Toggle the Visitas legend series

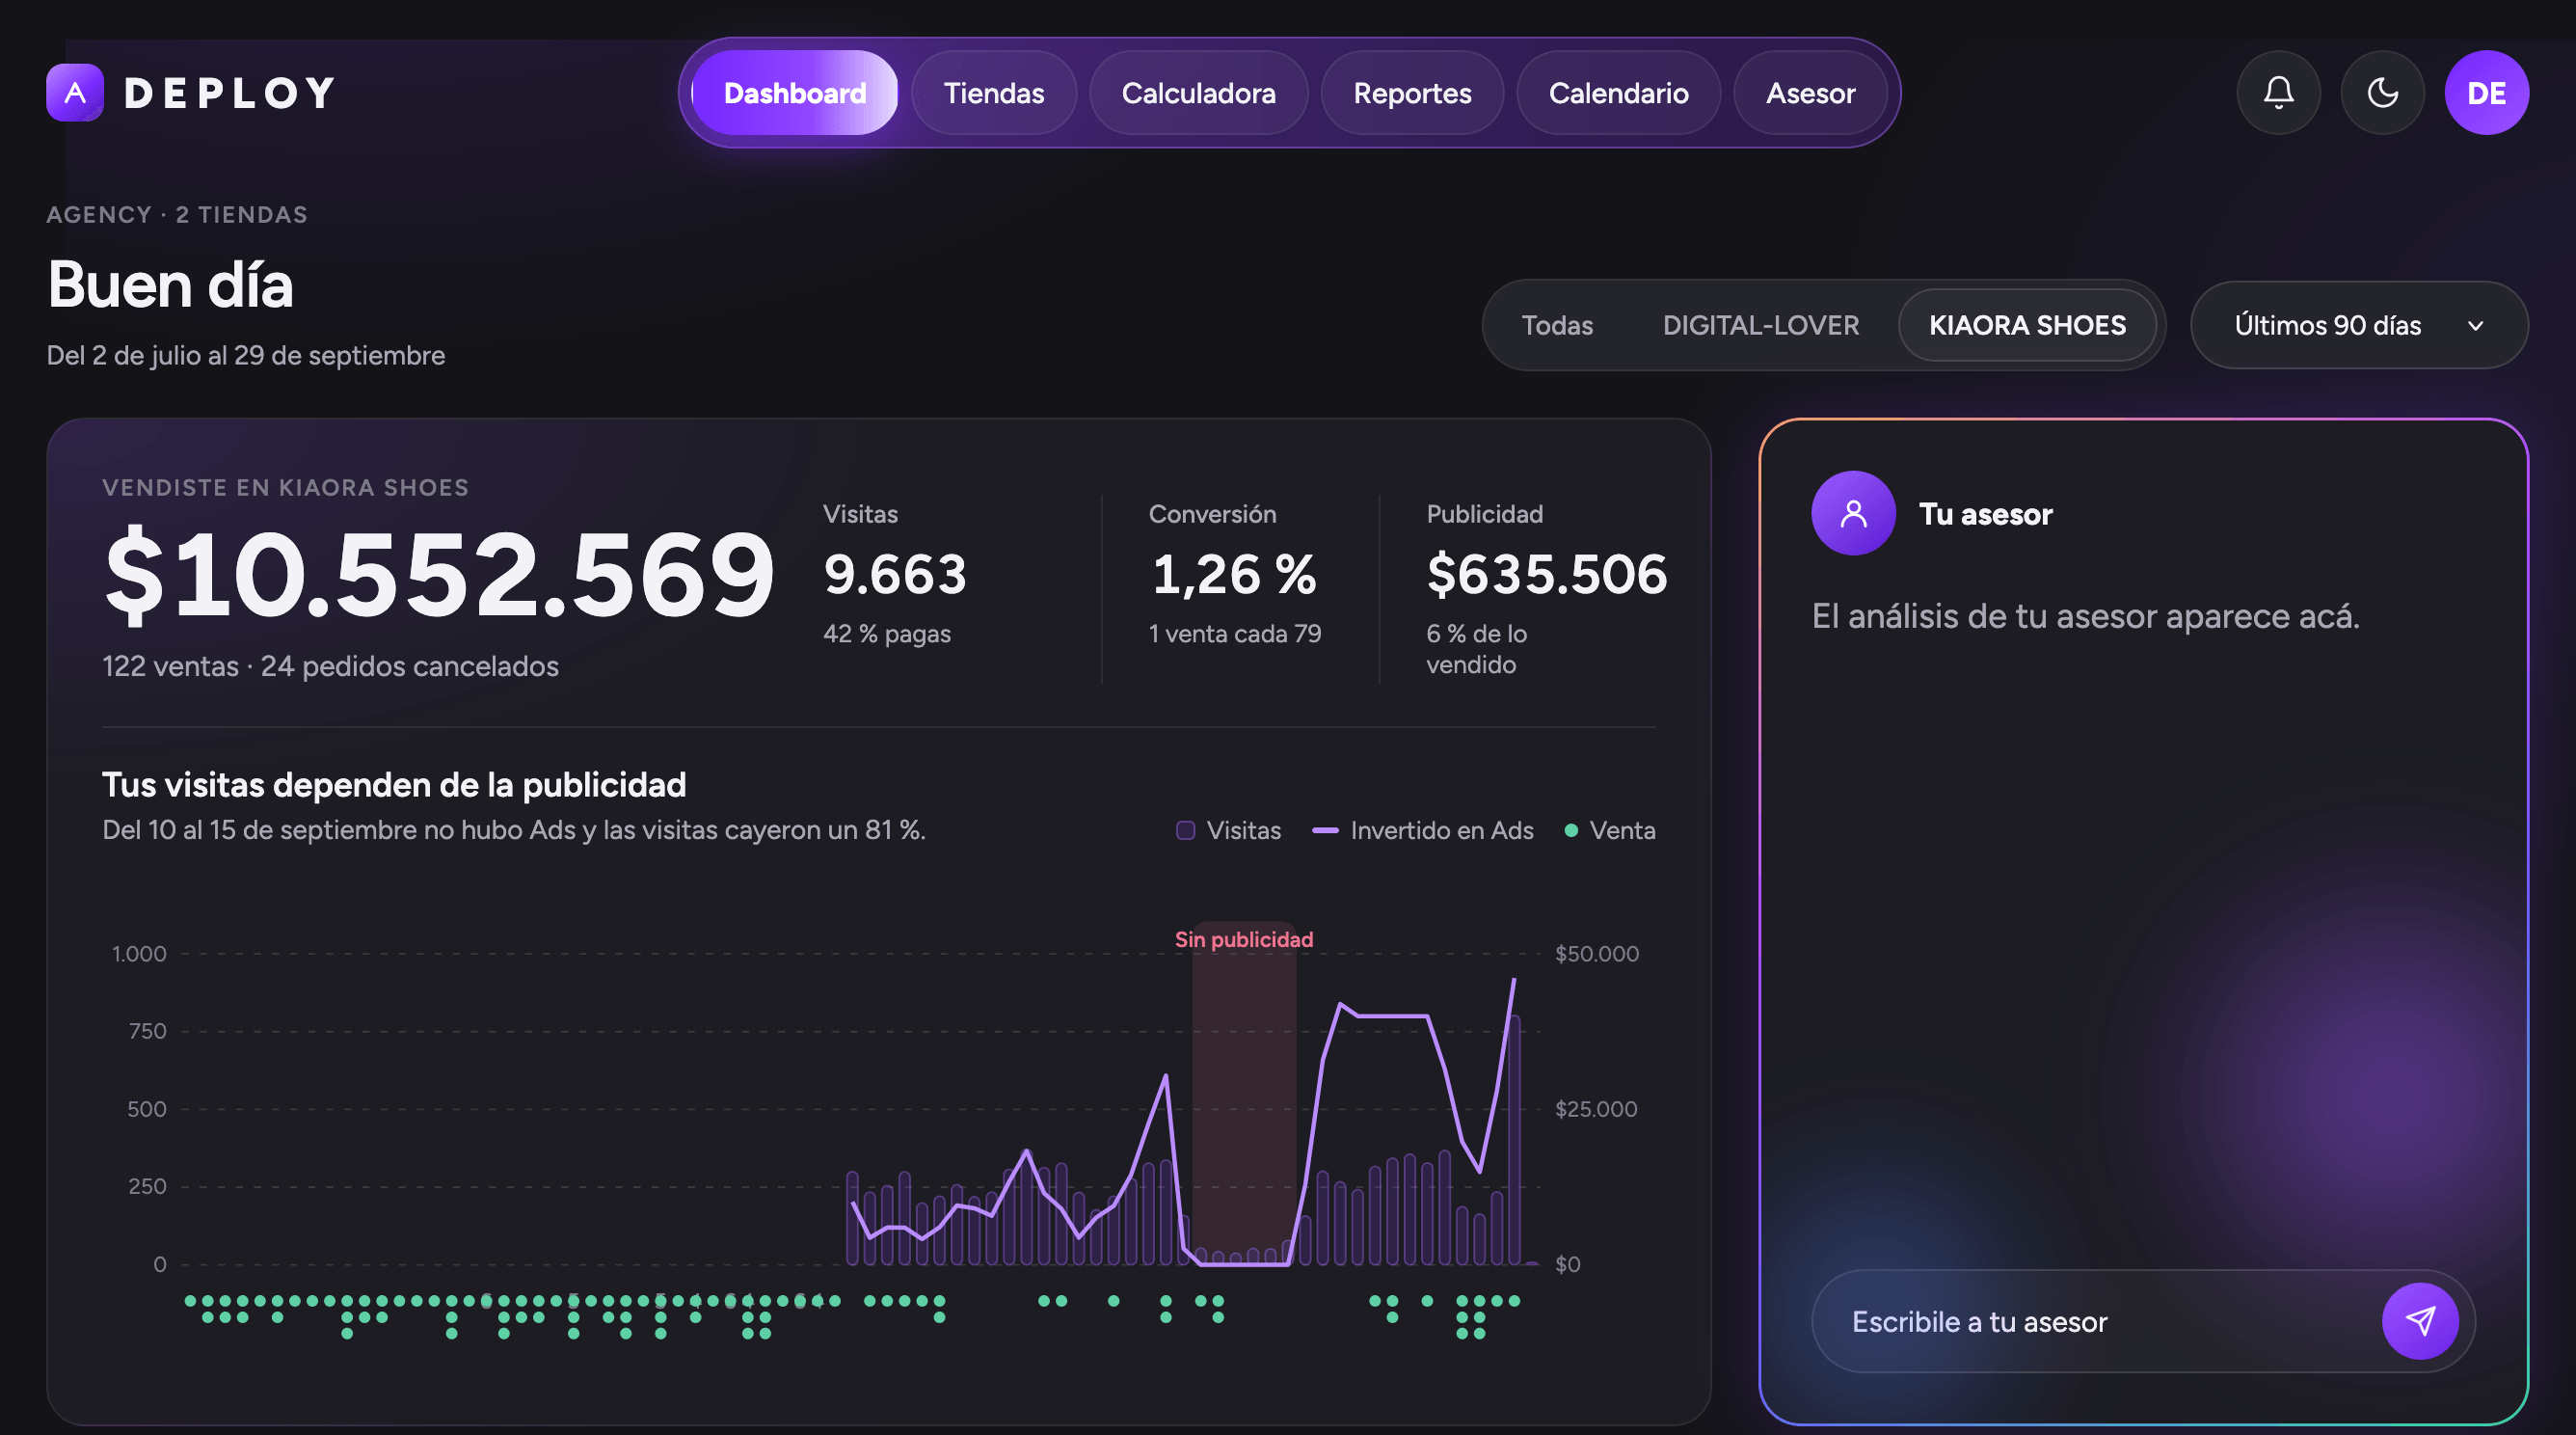[1228, 830]
